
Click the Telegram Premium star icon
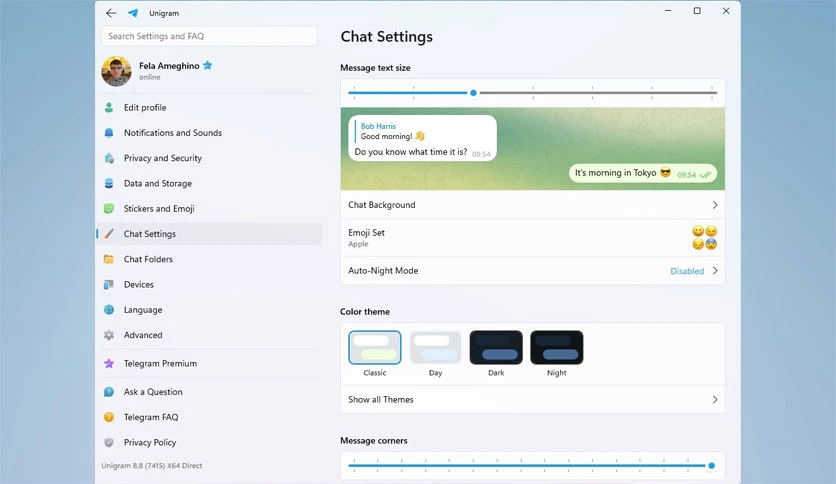pyautogui.click(x=109, y=364)
